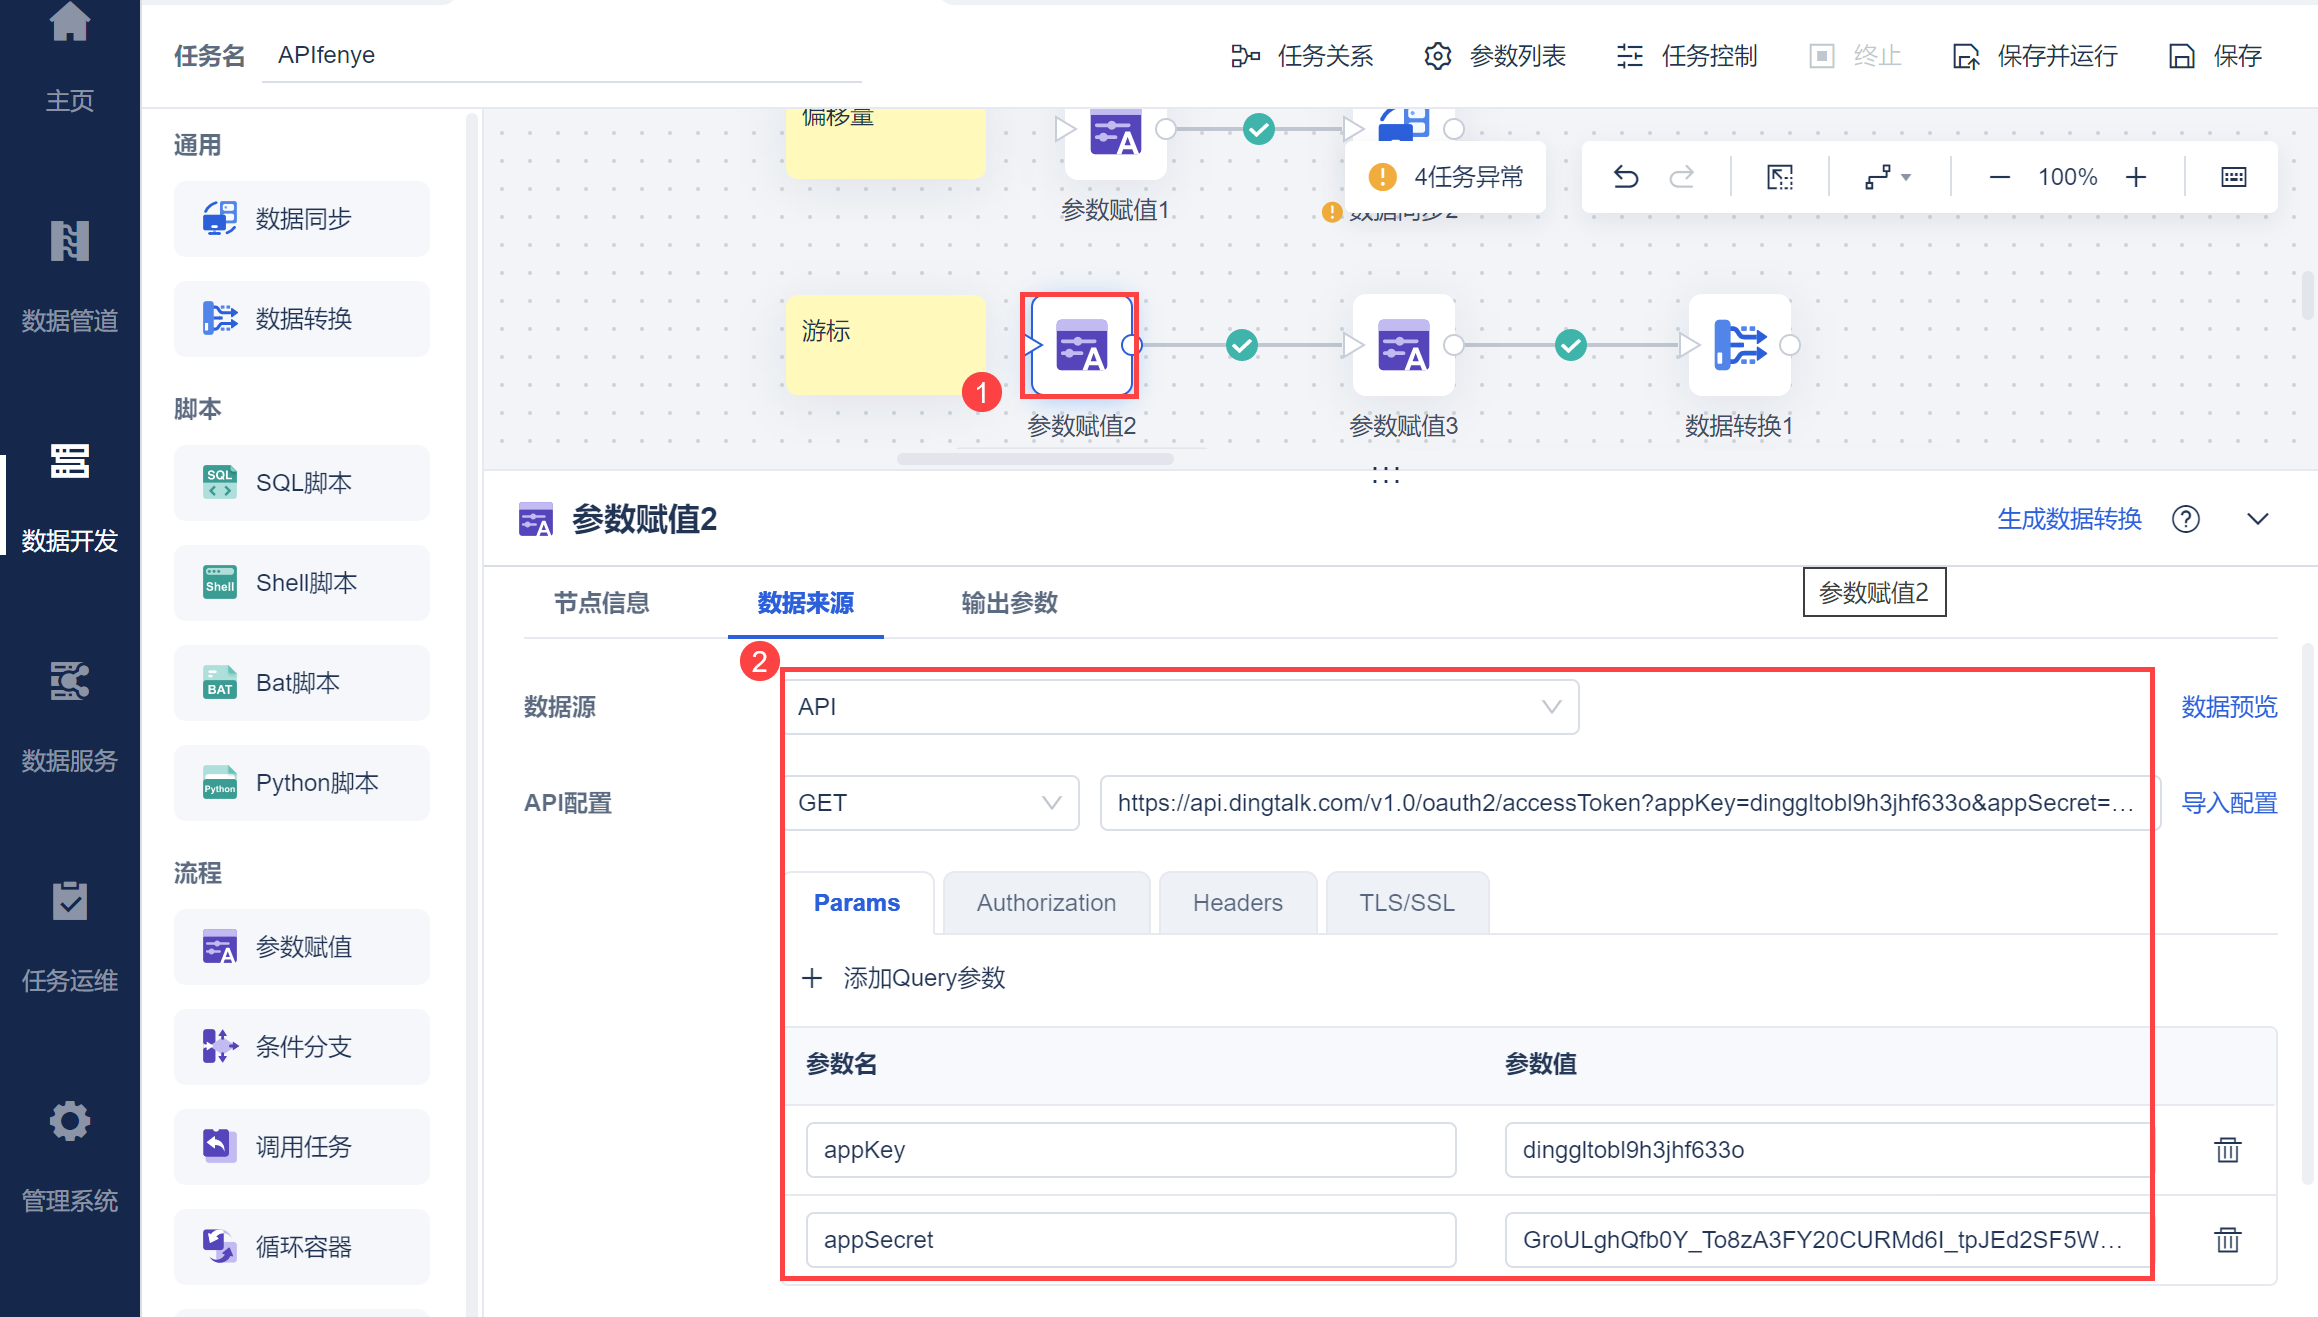Delete the appSecret parameter row
The height and width of the screenshot is (1317, 2318).
2227,1240
